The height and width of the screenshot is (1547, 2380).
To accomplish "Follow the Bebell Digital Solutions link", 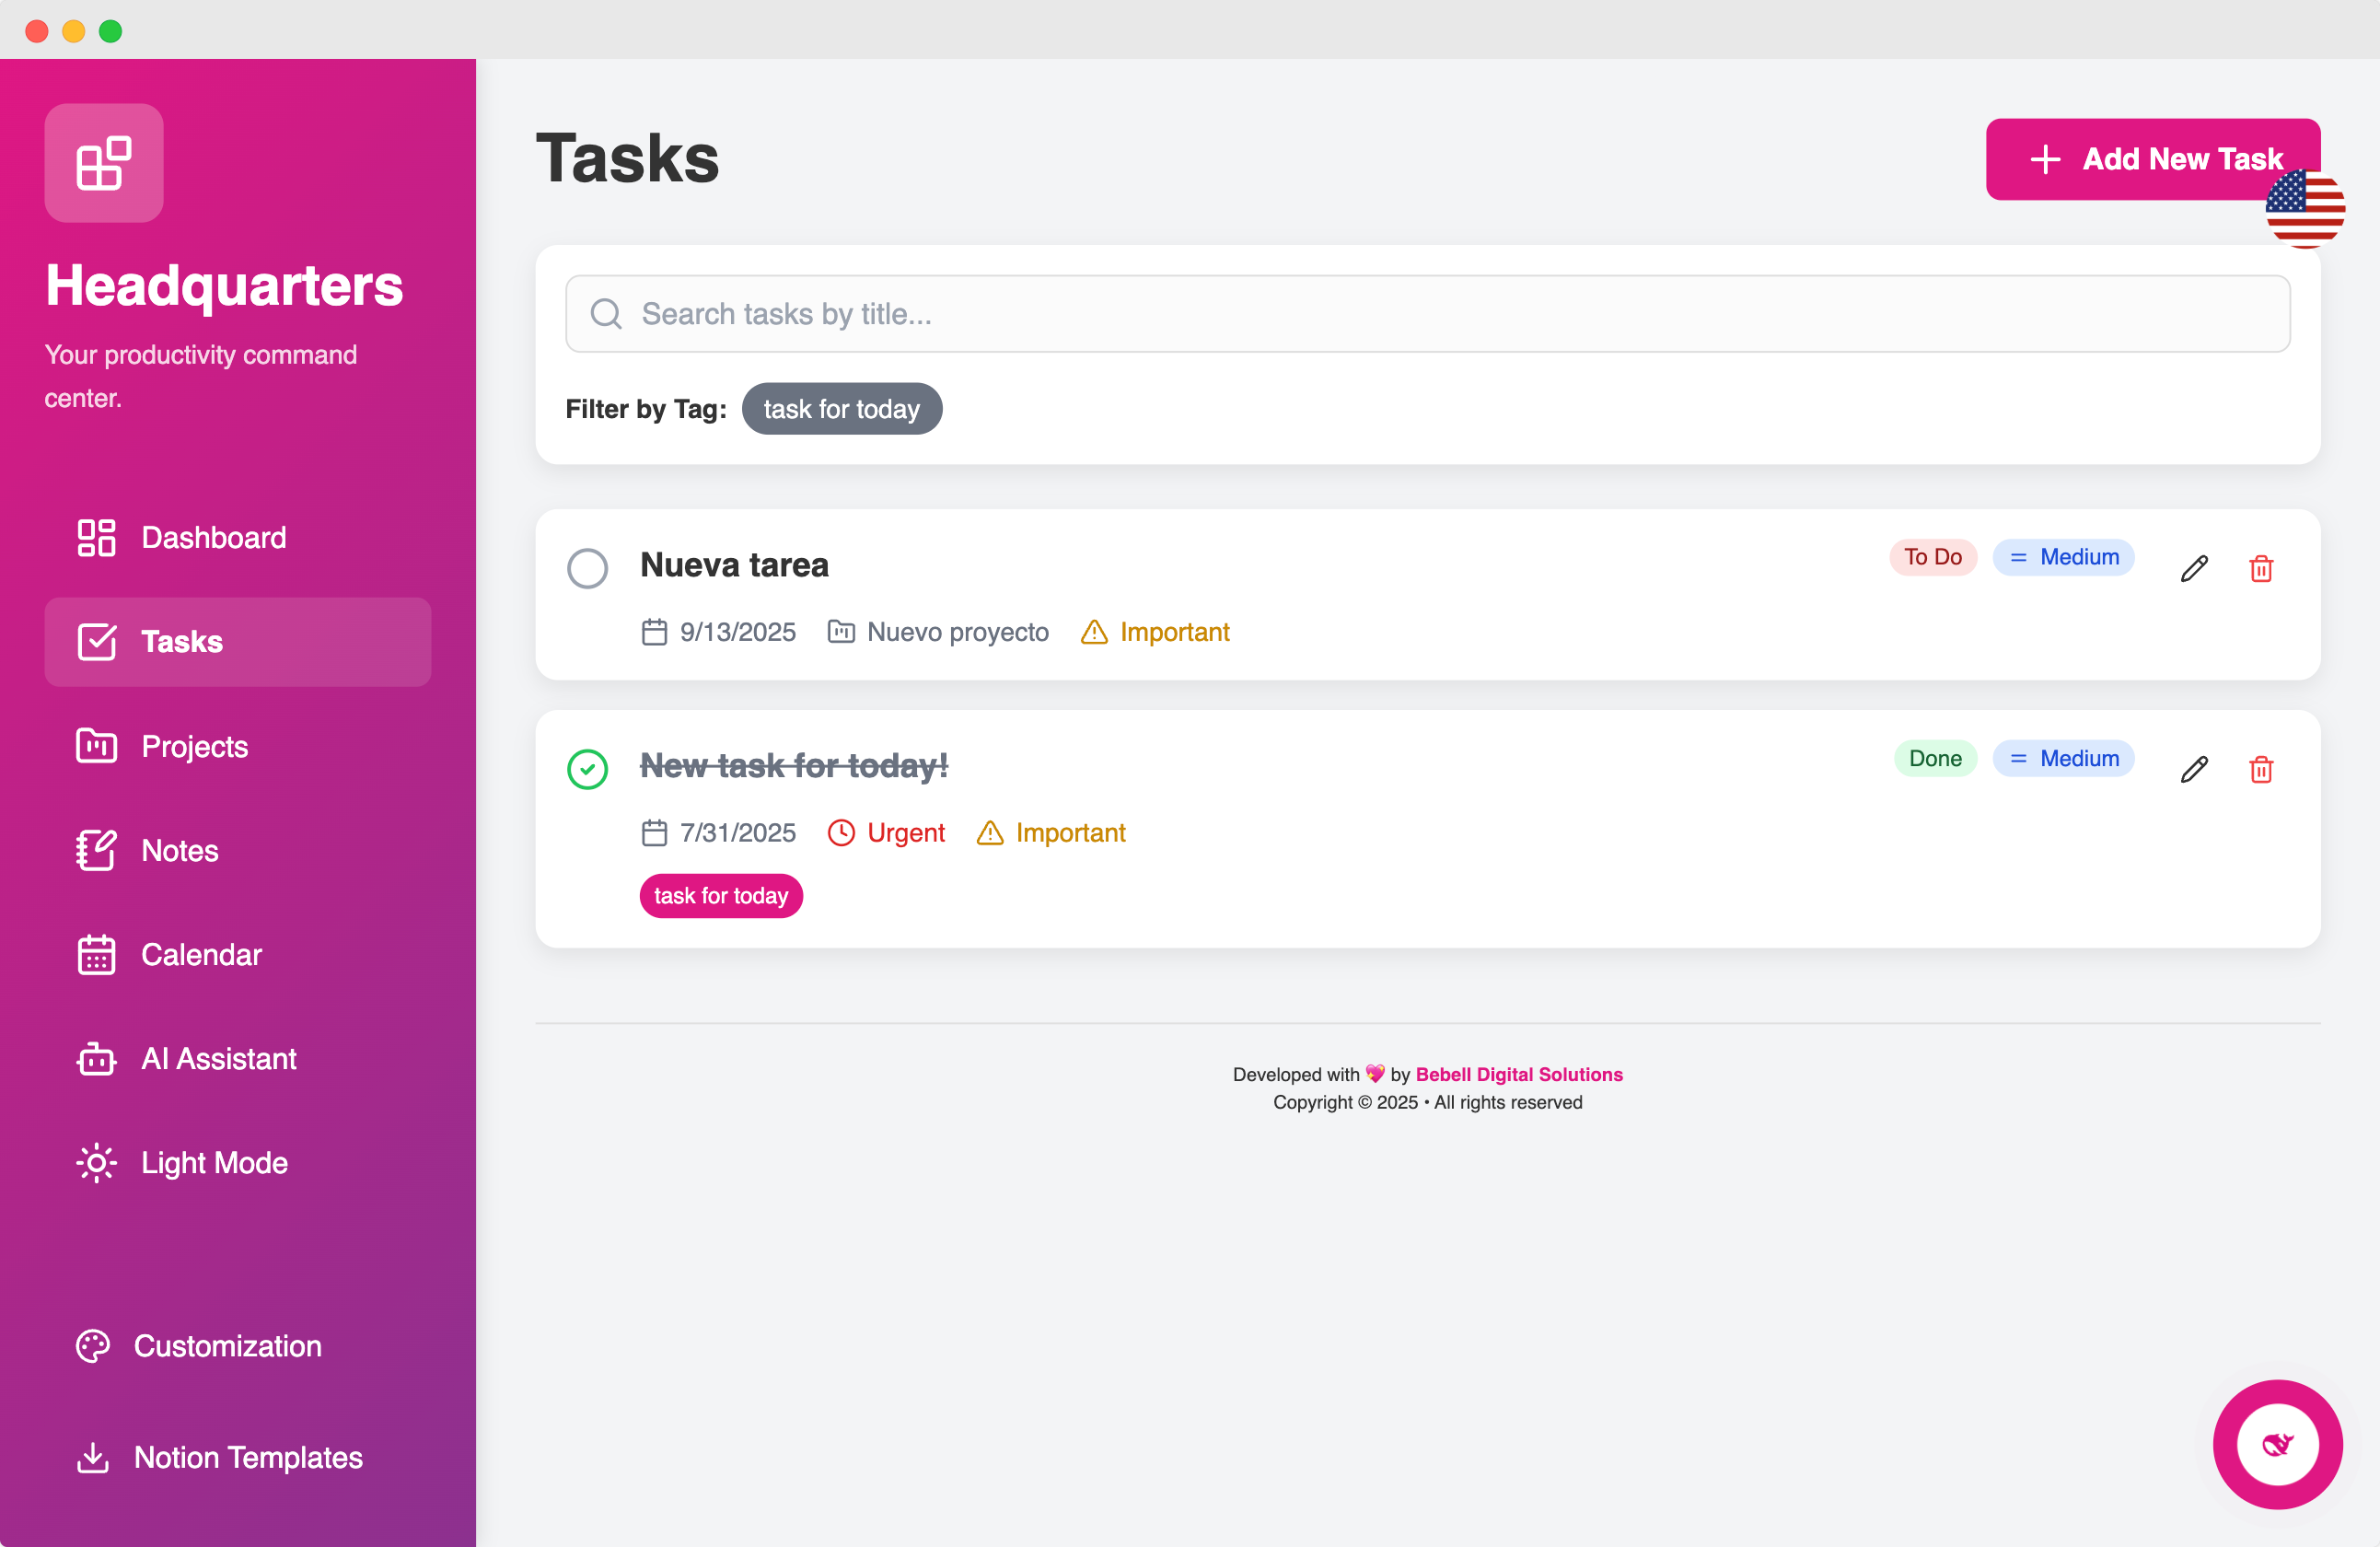I will pyautogui.click(x=1518, y=1074).
